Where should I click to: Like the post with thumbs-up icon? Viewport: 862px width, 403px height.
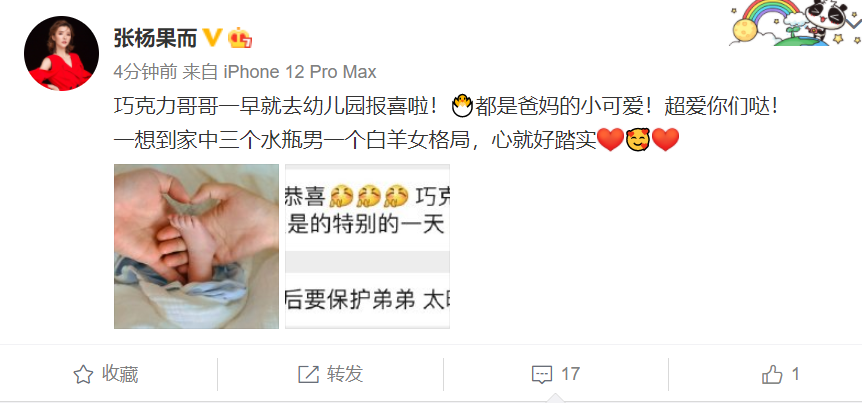pyautogui.click(x=772, y=375)
